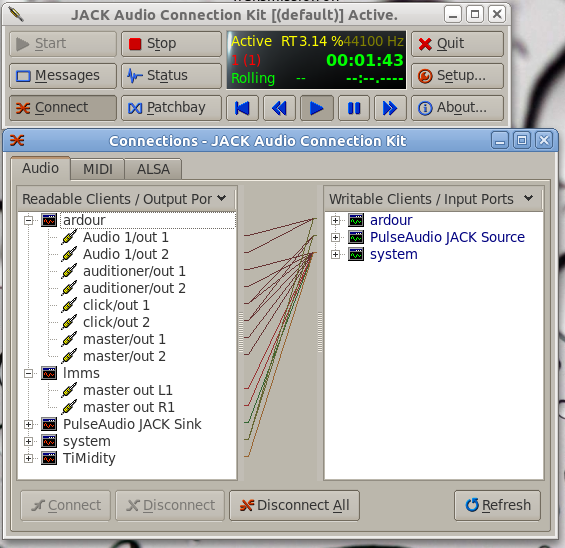This screenshot has height=548, width=565.
Task: Select Audio 1/out 2 port
Action: (126, 254)
